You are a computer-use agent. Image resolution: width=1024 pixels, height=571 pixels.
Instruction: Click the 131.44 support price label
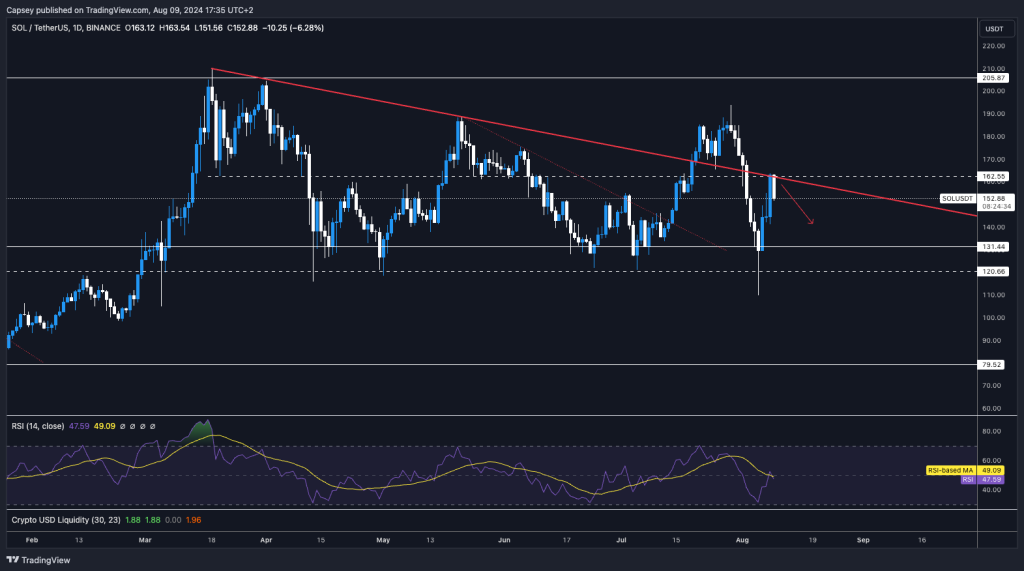(993, 247)
